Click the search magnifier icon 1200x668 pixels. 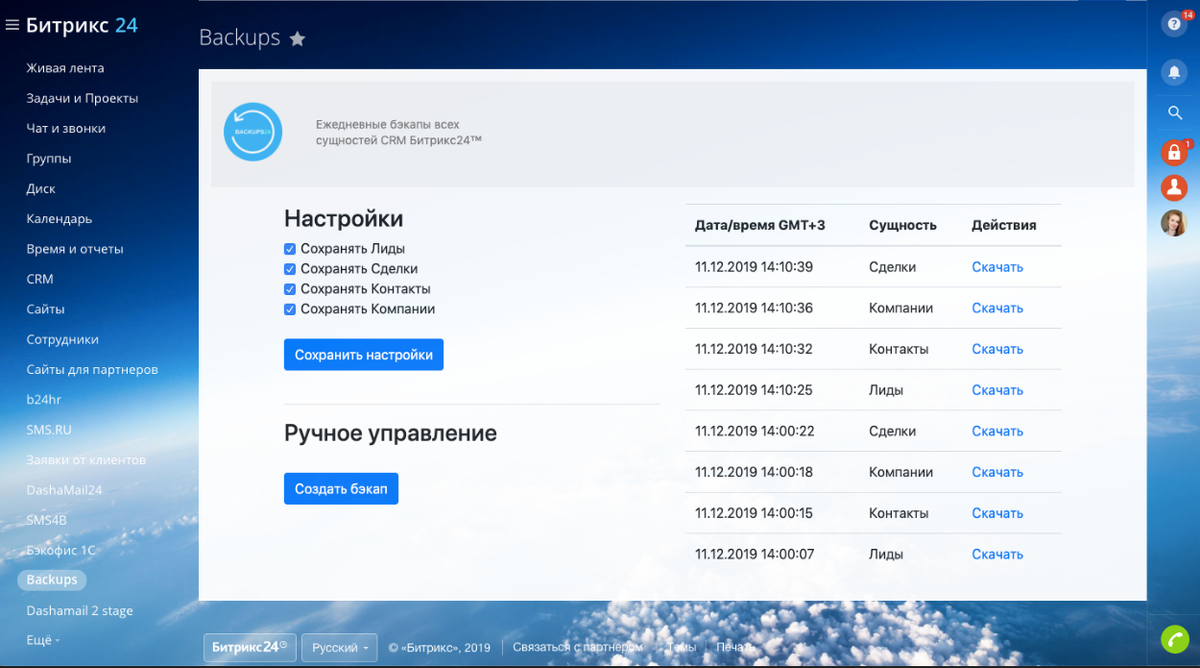[x=1174, y=113]
